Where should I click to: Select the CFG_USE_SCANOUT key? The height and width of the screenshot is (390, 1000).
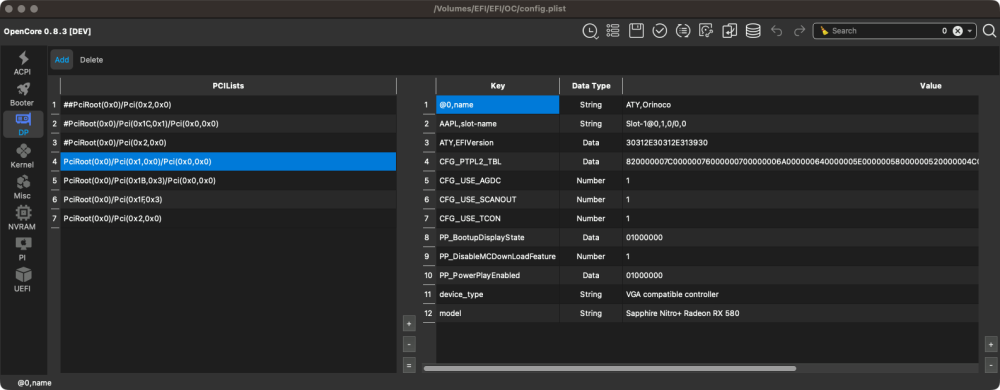tap(497, 200)
